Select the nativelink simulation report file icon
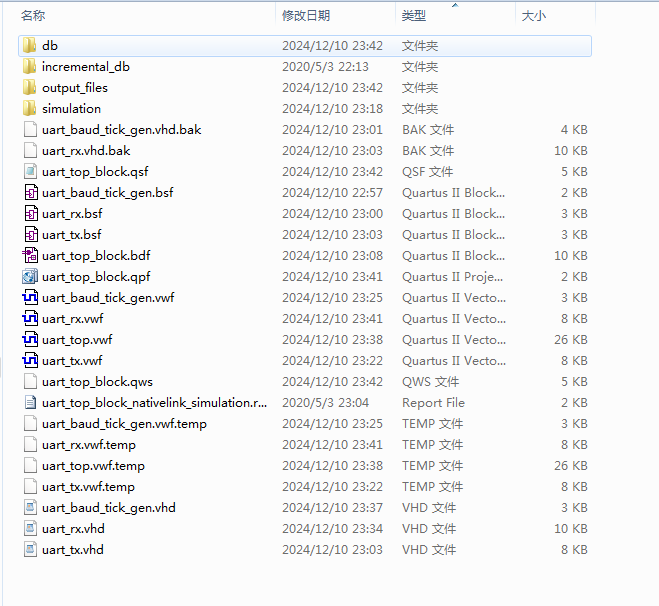Image resolution: width=659 pixels, height=606 pixels. pyautogui.click(x=30, y=403)
